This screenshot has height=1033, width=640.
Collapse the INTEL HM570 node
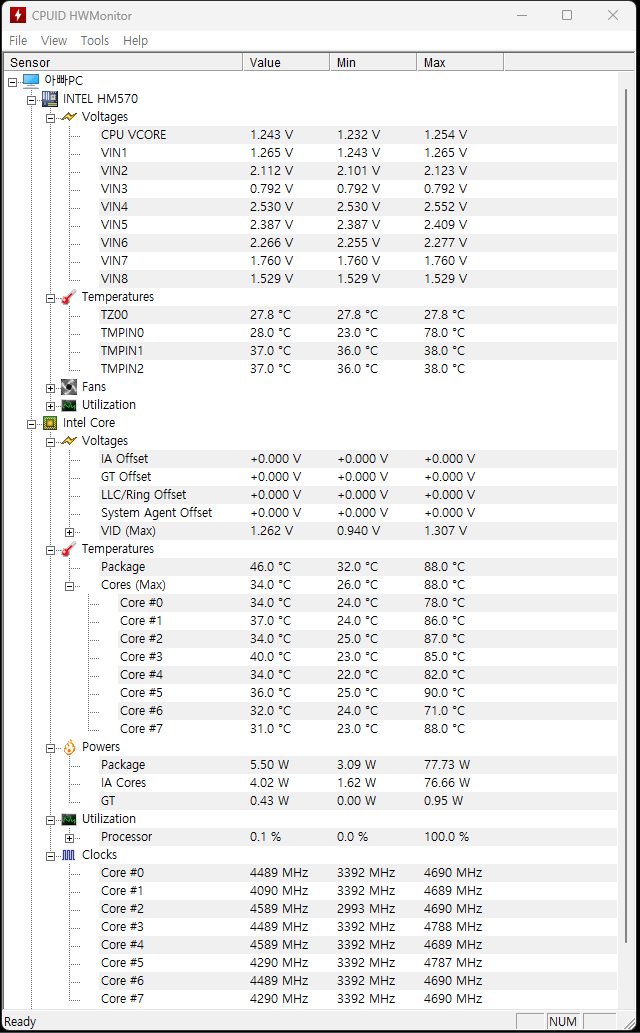(32, 100)
